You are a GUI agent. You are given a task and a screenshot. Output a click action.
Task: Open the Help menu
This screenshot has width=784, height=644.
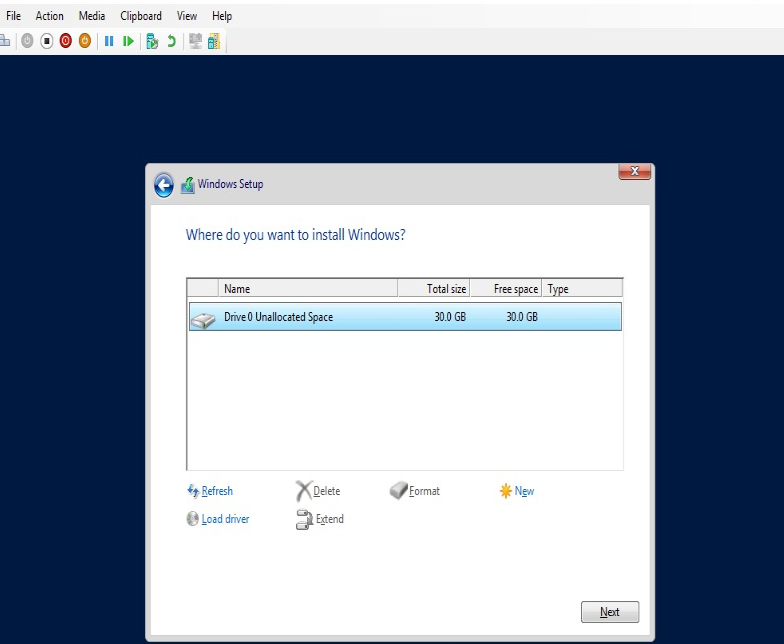[x=222, y=16]
